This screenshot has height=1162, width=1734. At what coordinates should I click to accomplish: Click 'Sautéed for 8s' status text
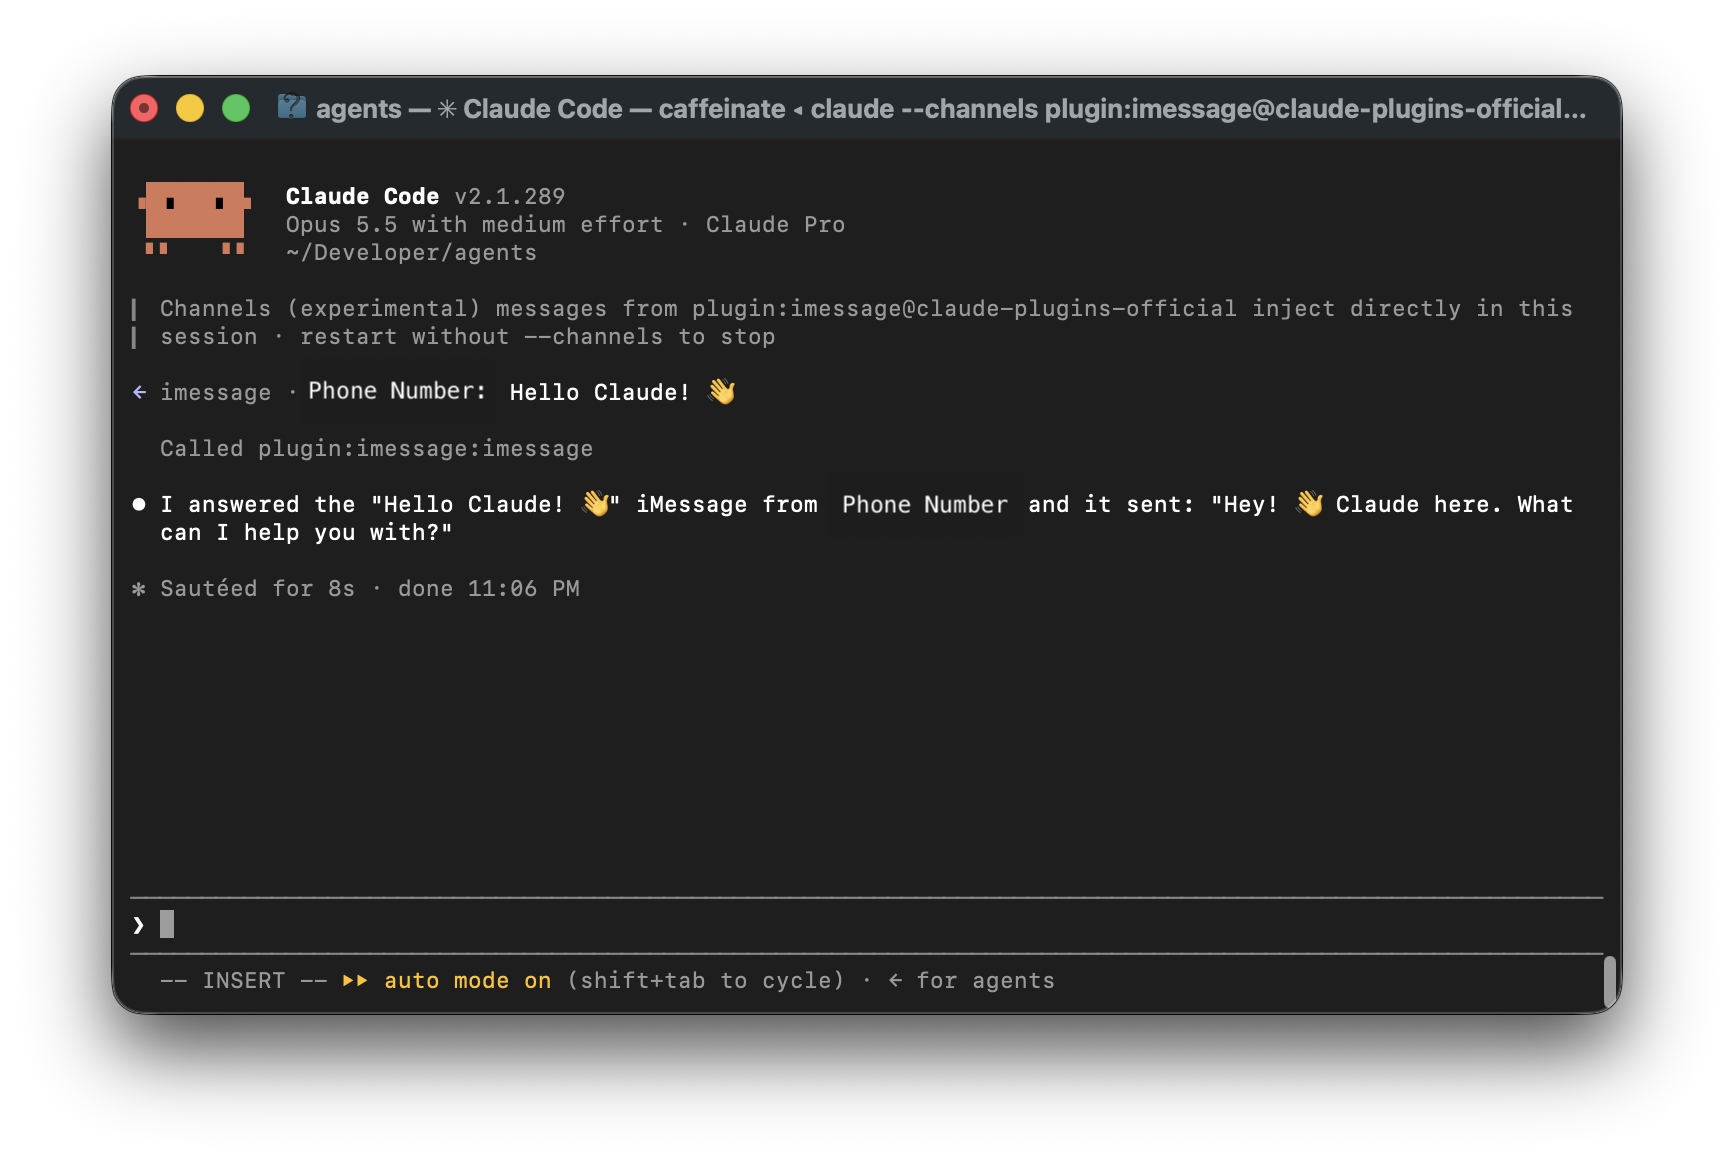257,589
